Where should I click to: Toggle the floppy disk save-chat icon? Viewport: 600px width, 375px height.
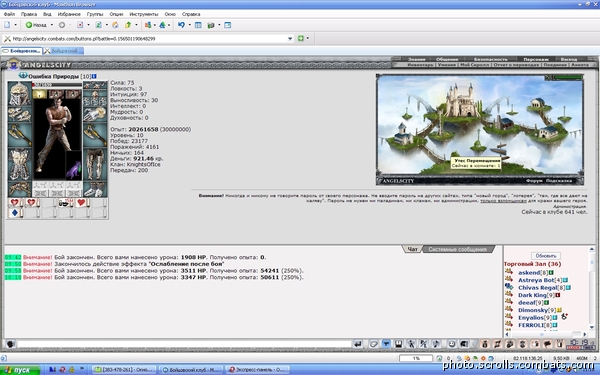pos(398,344)
